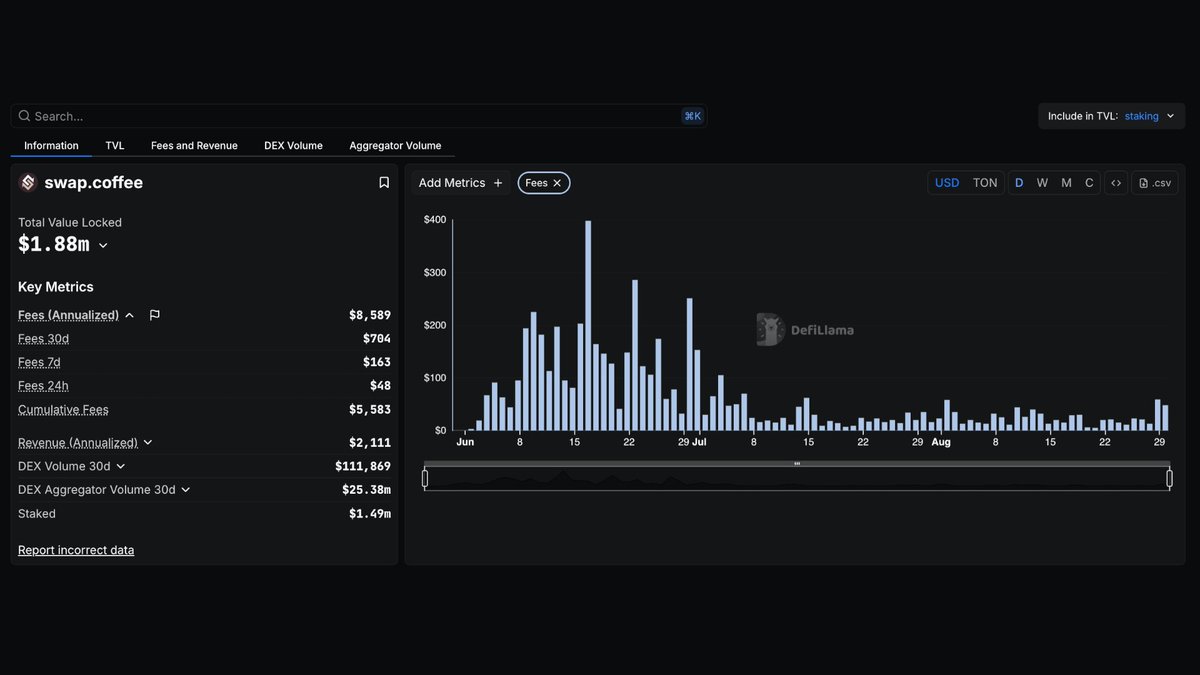Click the Fees 24h label
The height and width of the screenshot is (675, 1200).
43,386
